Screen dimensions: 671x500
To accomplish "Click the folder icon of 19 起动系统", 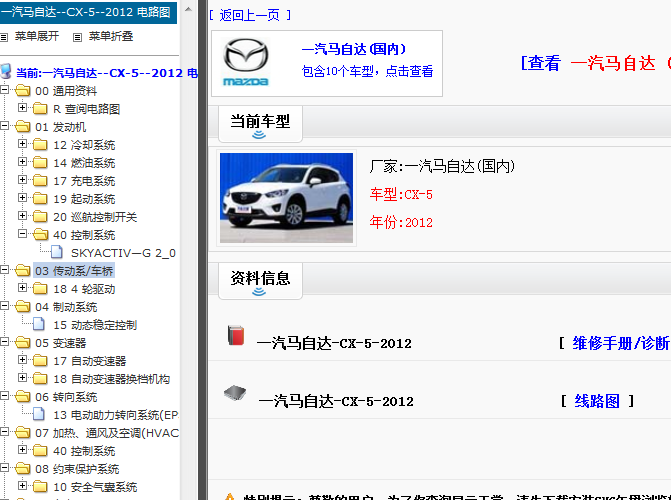I will [x=40, y=198].
